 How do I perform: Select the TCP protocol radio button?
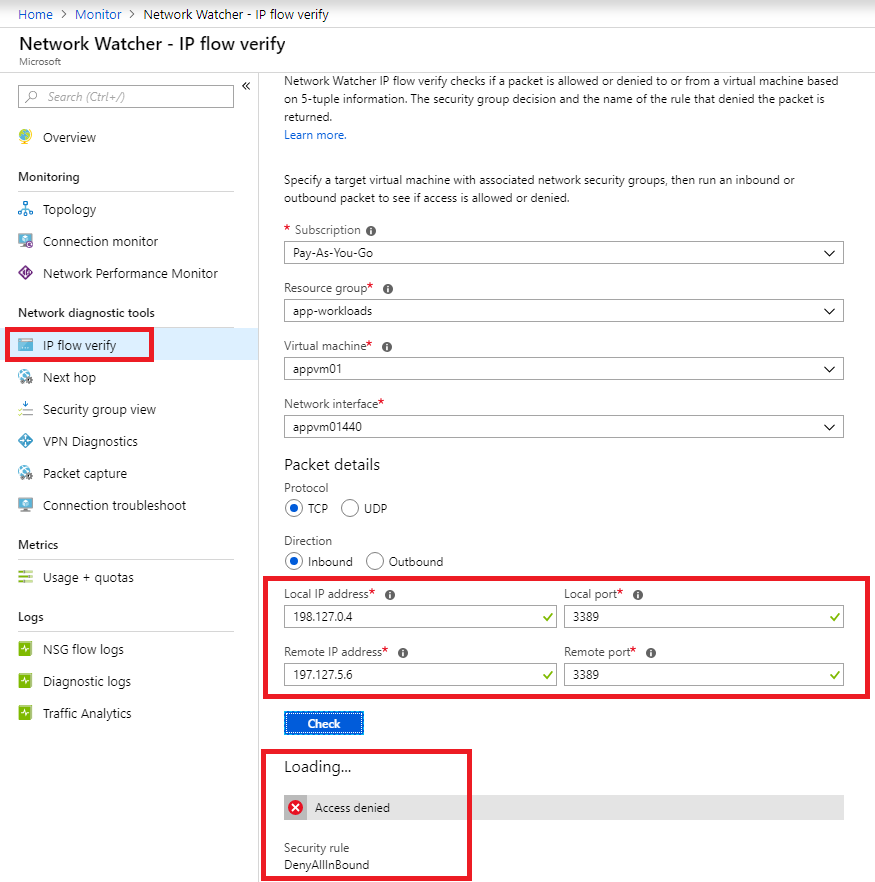coord(294,508)
